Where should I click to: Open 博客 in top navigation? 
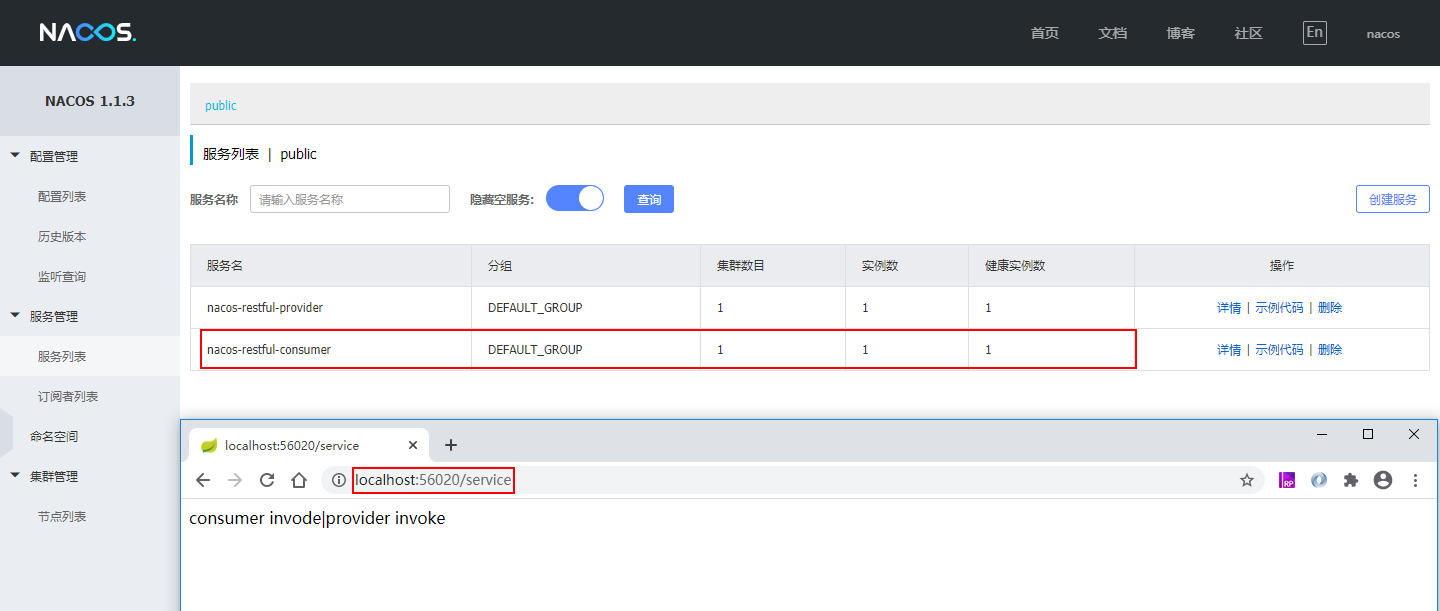click(1181, 33)
